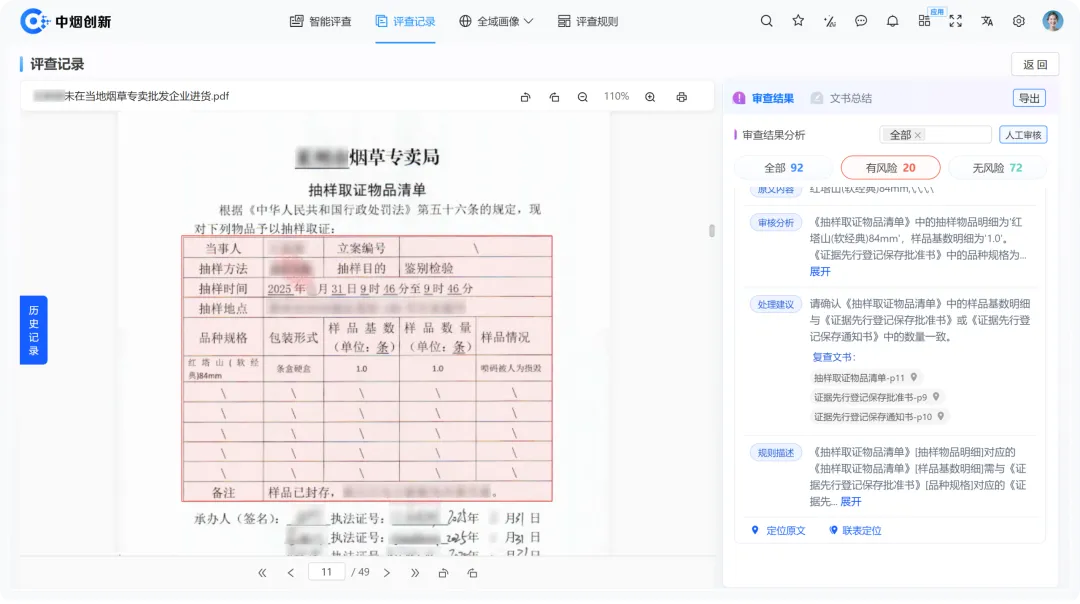
Task: Click the 110% zoom level value
Action: click(616, 96)
